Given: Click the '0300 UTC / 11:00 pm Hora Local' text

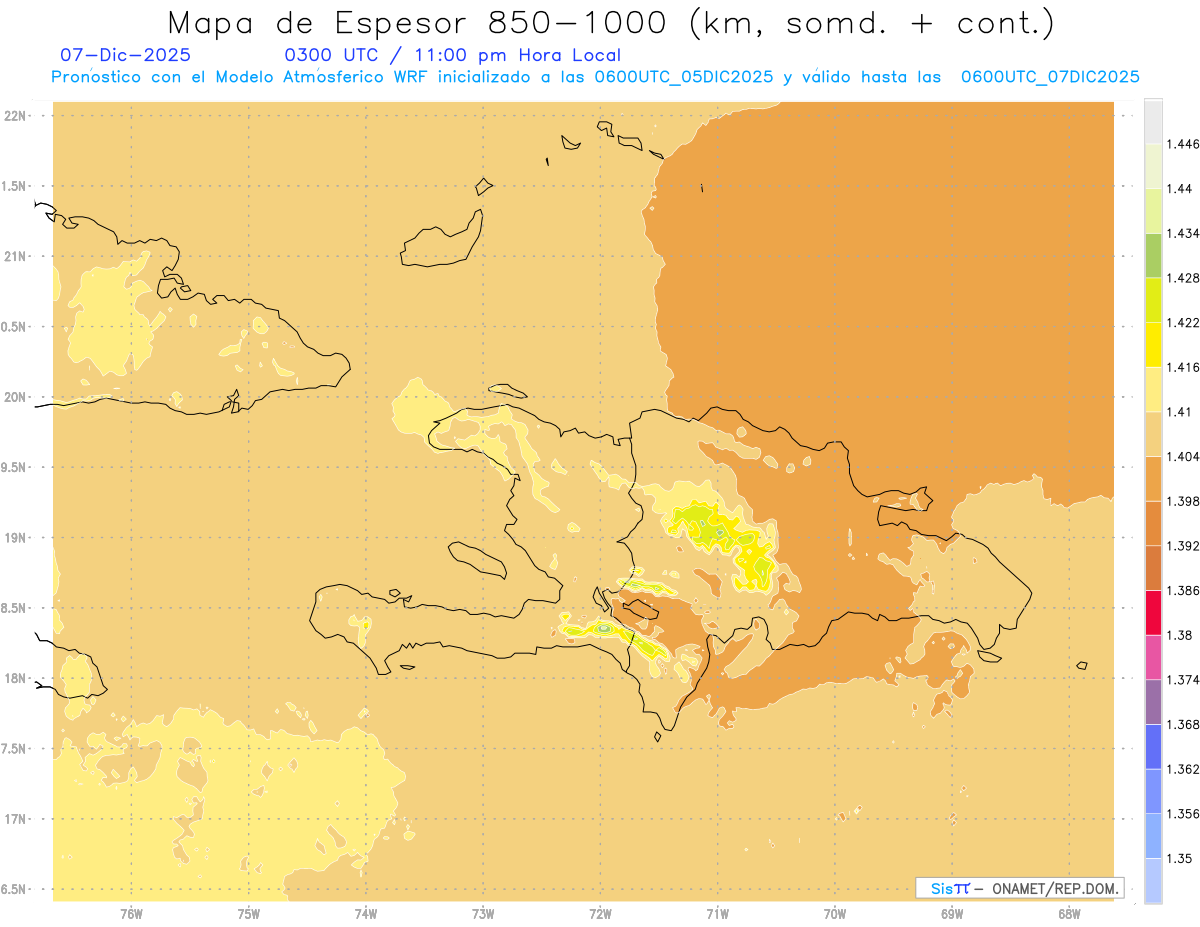Looking at the screenshot, I should [453, 55].
